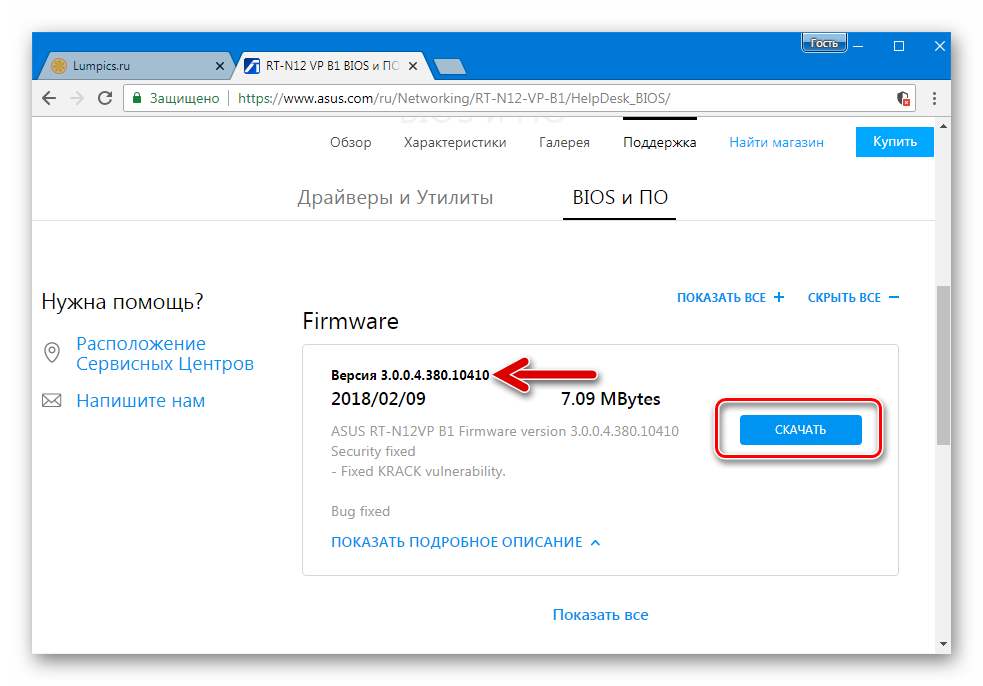
Task: Open the Характеристики menu item
Action: pyautogui.click(x=455, y=142)
